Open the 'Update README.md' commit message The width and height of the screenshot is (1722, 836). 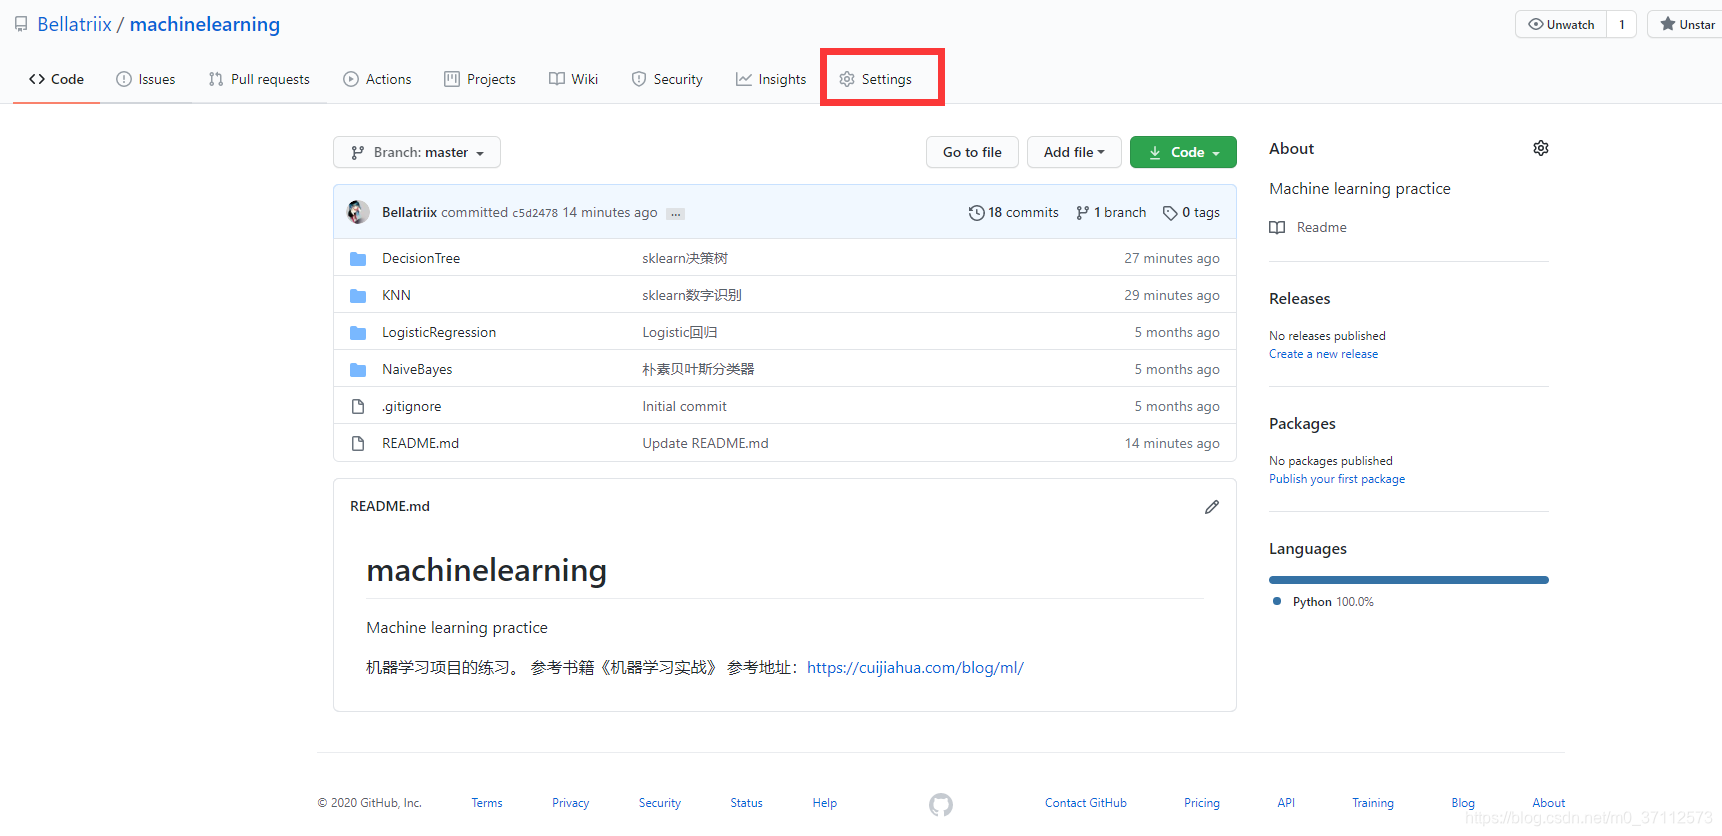tap(705, 443)
